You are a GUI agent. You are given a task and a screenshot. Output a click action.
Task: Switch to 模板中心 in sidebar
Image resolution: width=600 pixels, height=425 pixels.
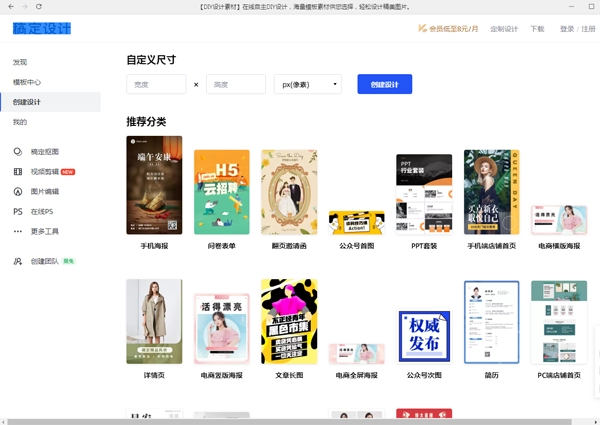pyautogui.click(x=27, y=82)
